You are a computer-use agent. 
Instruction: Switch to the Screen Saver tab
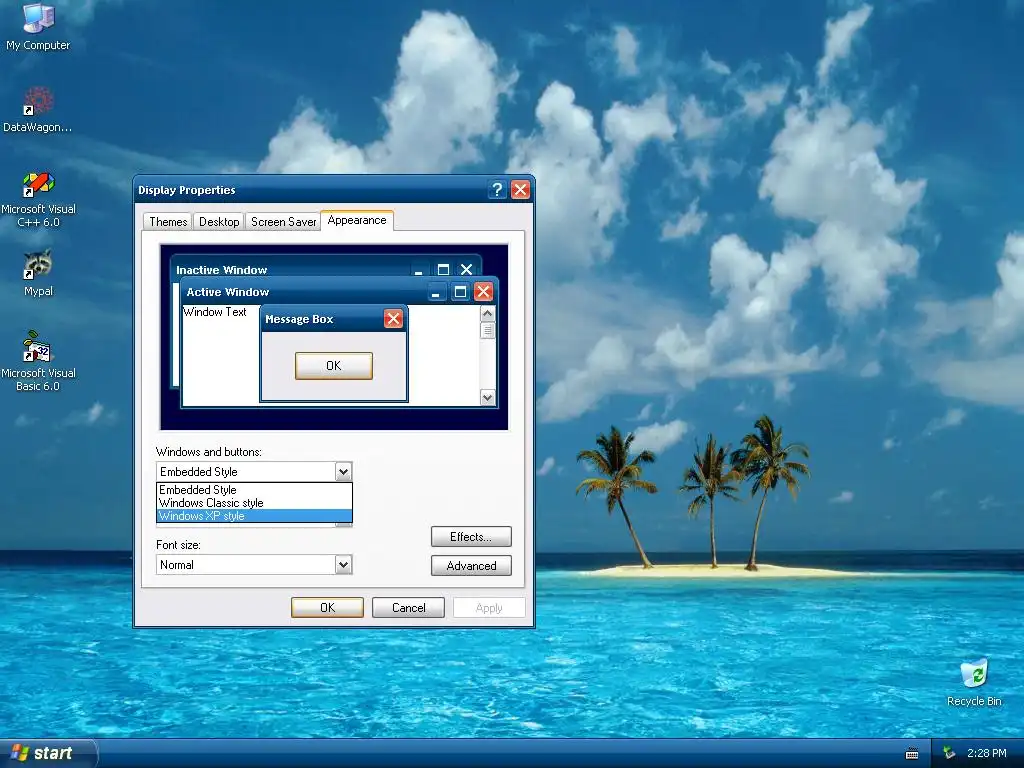click(x=283, y=221)
